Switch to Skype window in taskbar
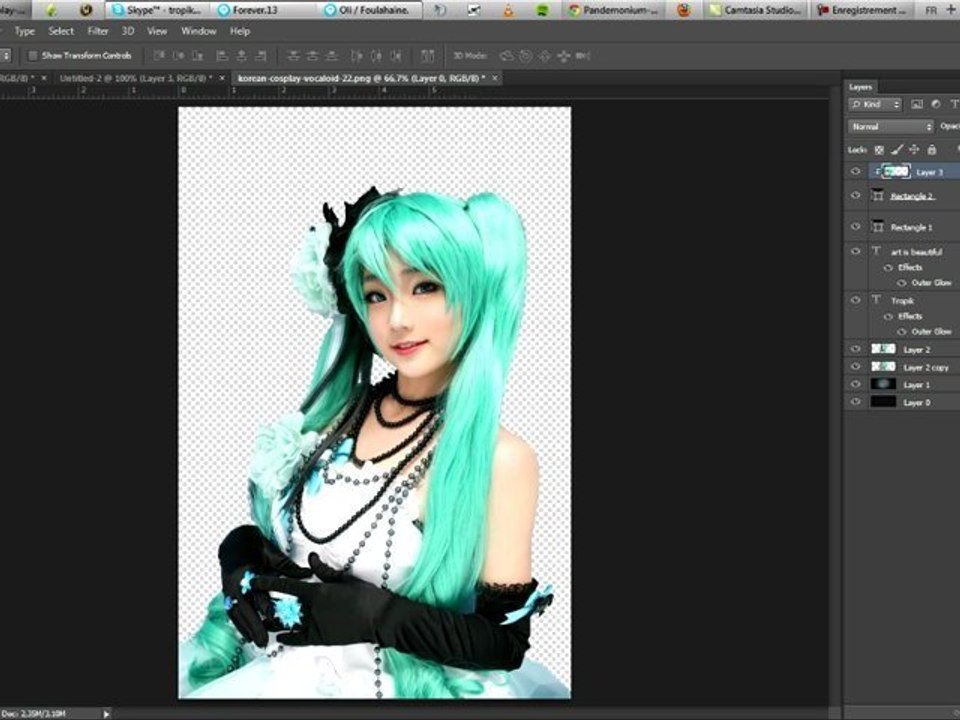Viewport: 960px width, 720px height. [x=157, y=10]
